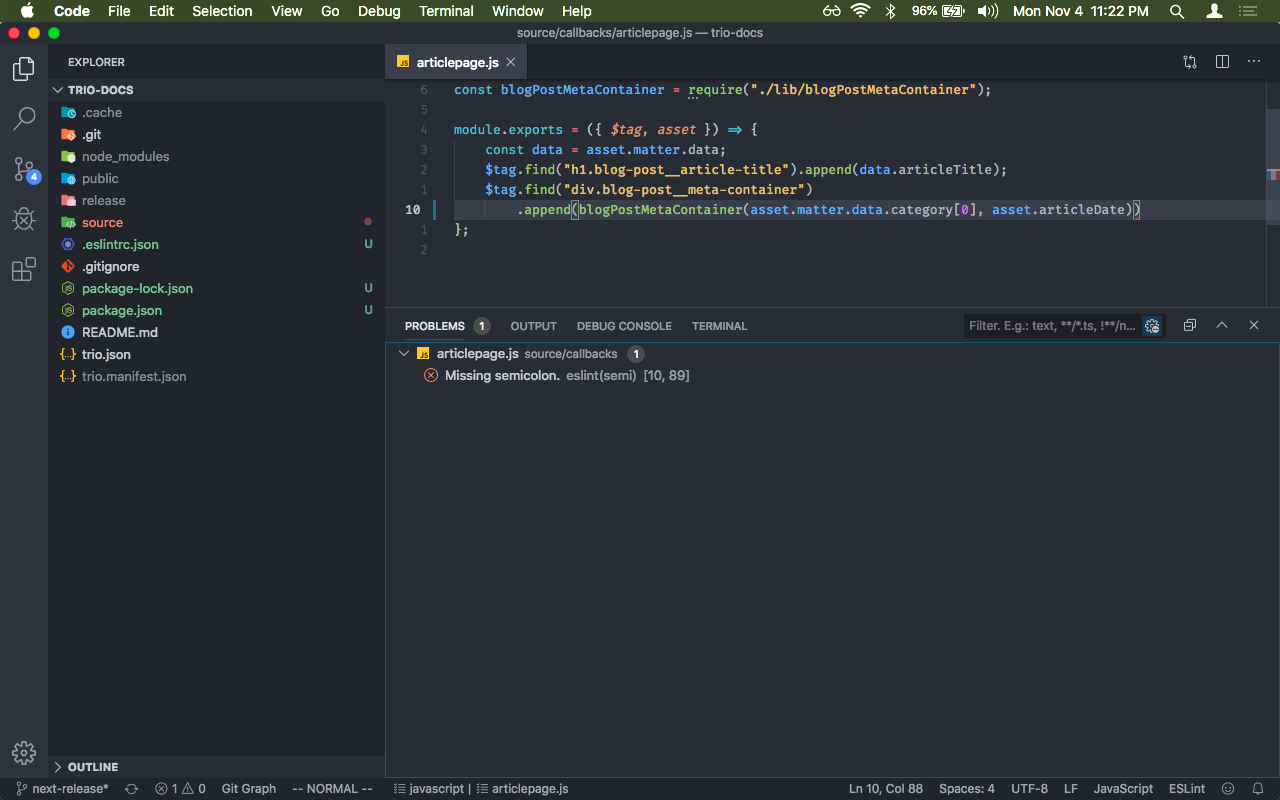Open the Search view in activity bar
Screen dimensions: 1280x800
[x=24, y=119]
